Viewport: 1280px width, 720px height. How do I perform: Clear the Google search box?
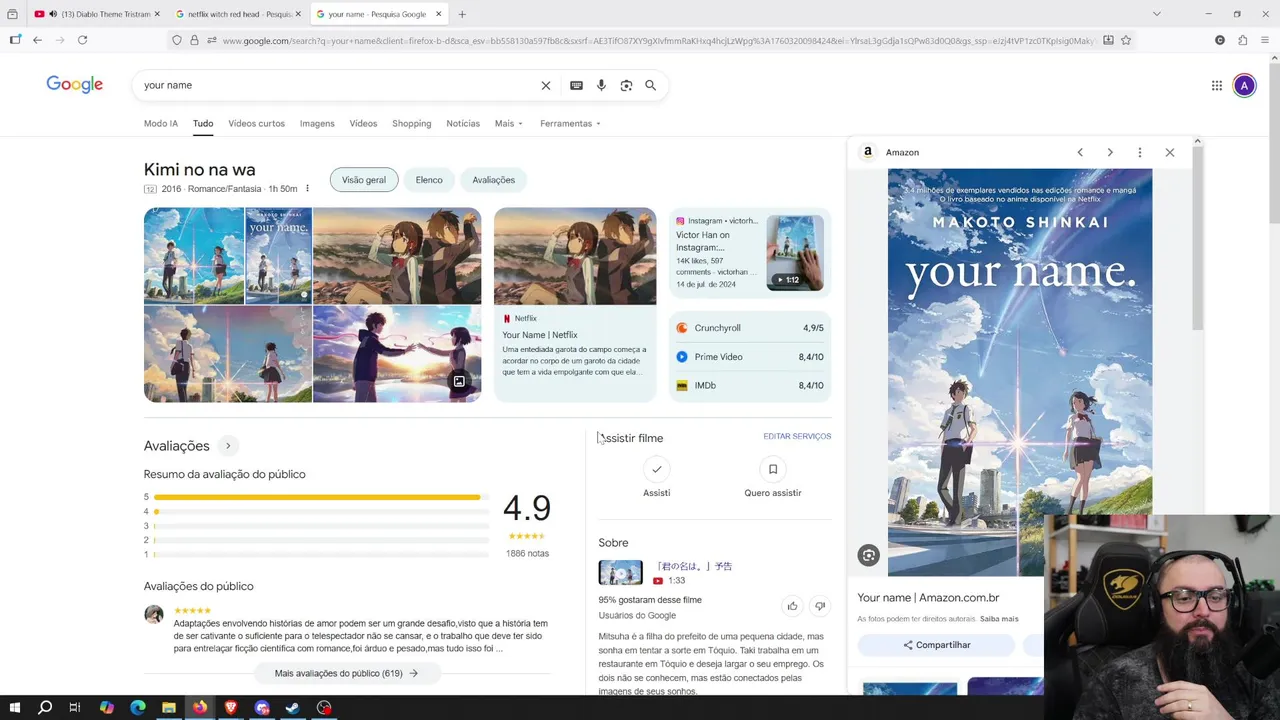tap(546, 85)
